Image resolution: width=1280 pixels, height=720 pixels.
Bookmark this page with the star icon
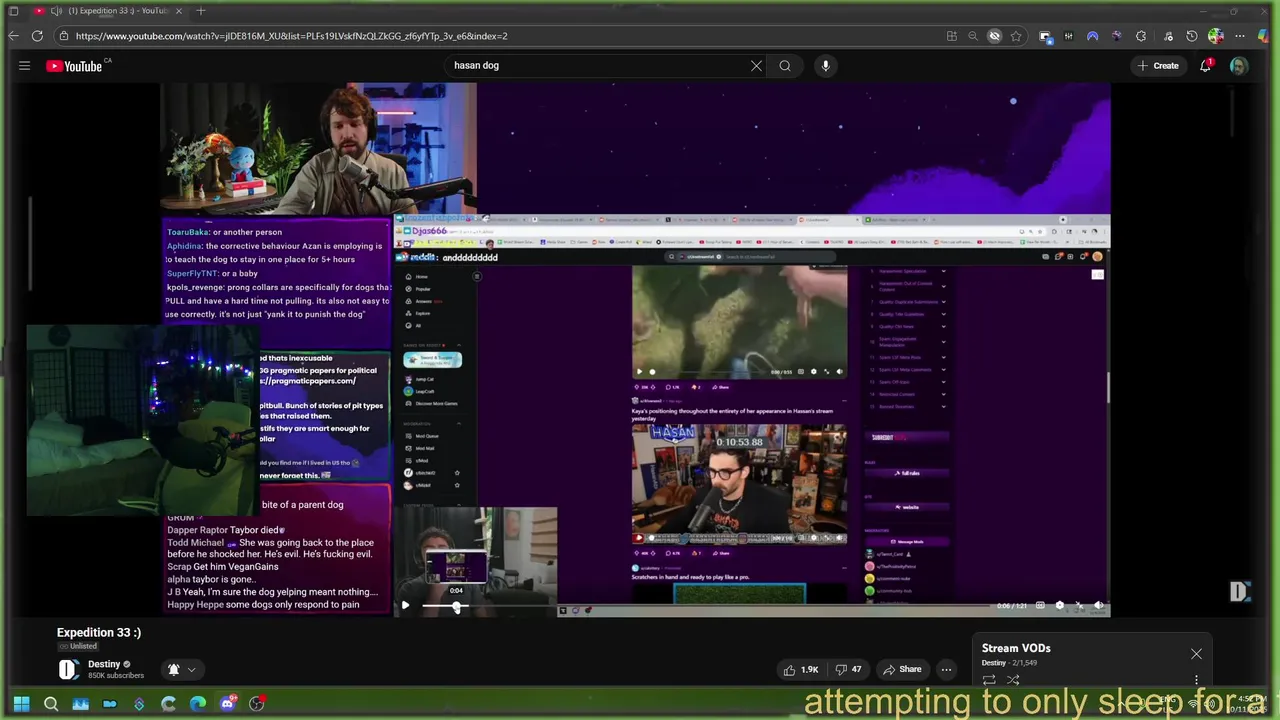(1016, 36)
